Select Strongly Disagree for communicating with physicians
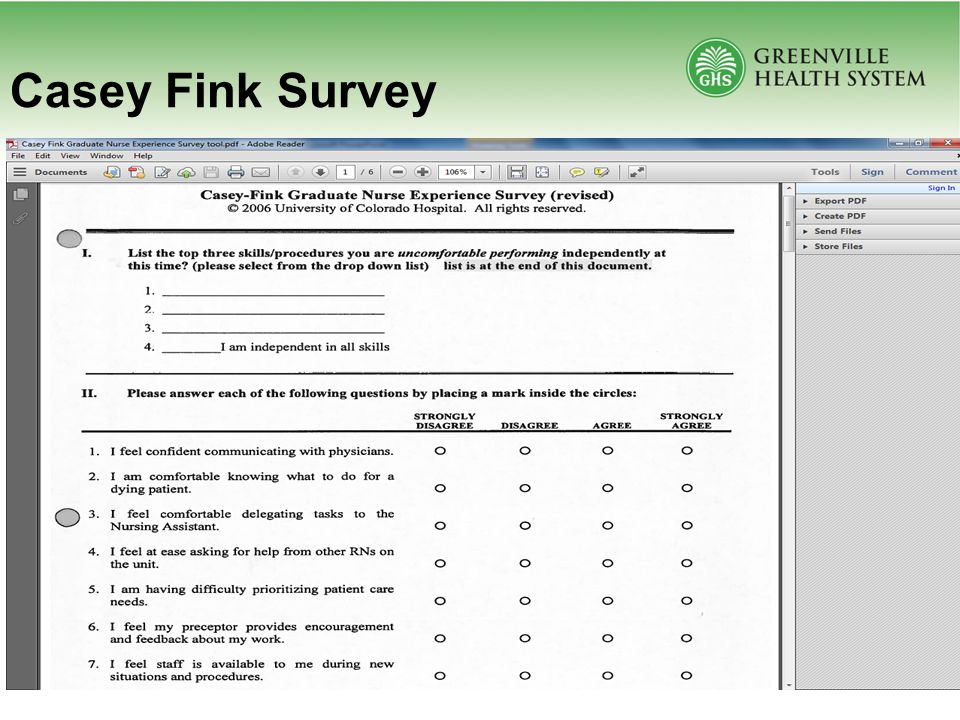This screenshot has width=960, height=720. coord(440,451)
